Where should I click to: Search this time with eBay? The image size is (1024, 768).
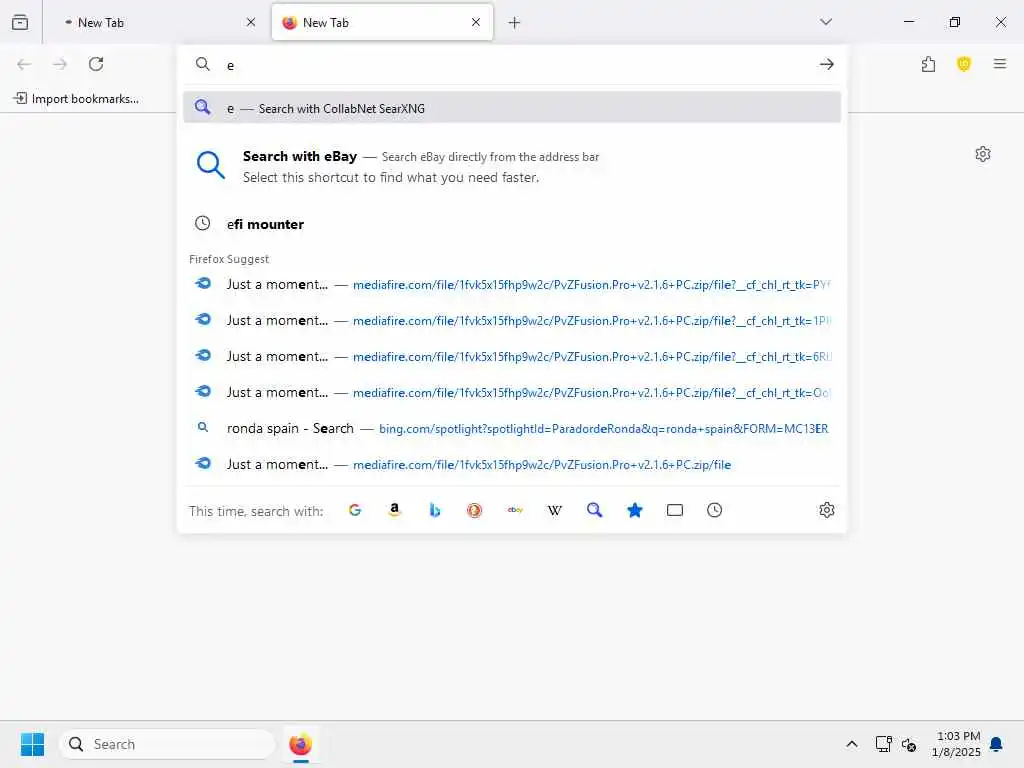point(515,510)
